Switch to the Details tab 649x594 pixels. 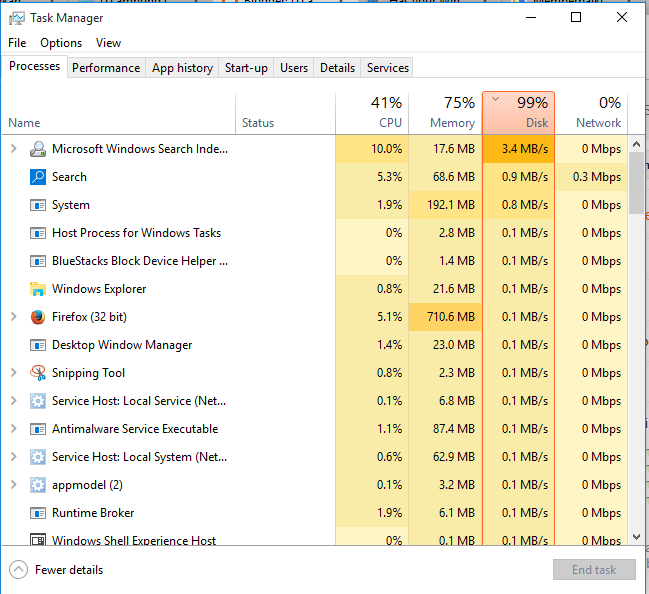coord(337,68)
